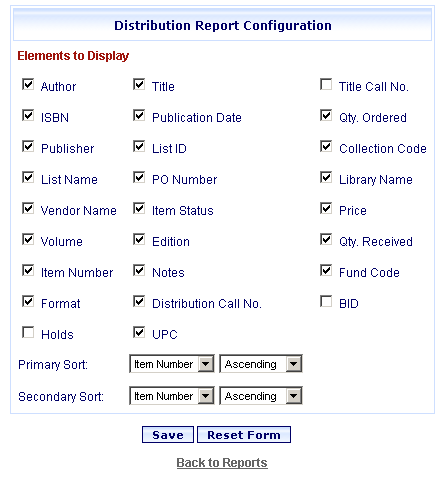Click the Save button

click(168, 435)
